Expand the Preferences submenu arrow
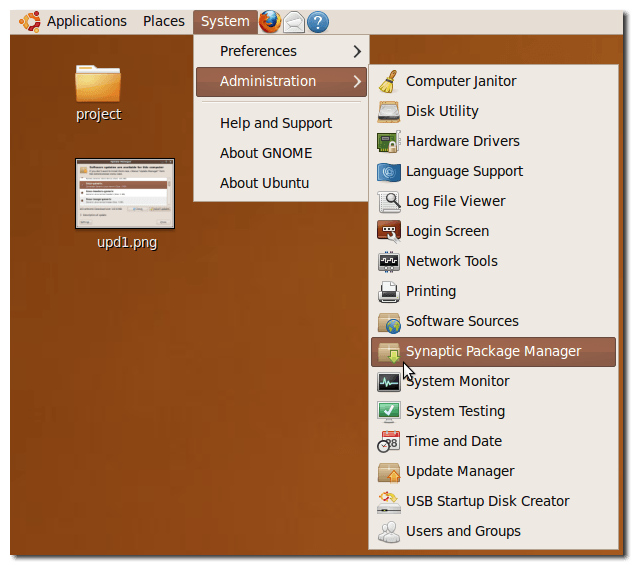The width and height of the screenshot is (633, 565). [x=357, y=51]
